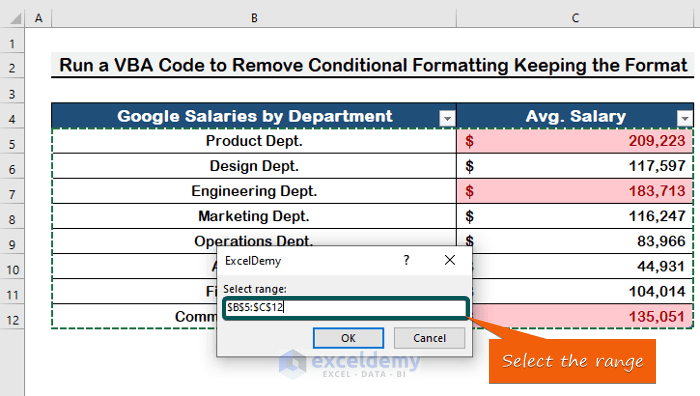700x396 pixels.
Task: Click the Design Dept. cell
Action: (254, 166)
